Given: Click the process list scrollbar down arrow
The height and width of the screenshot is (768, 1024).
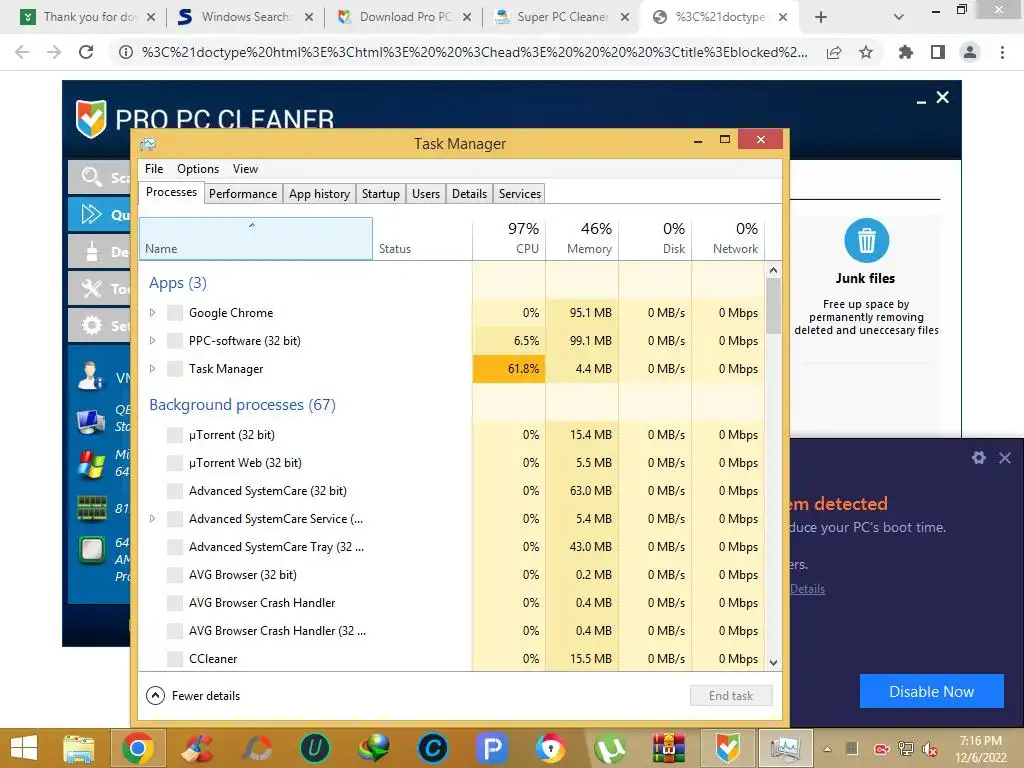Looking at the screenshot, I should click(773, 662).
